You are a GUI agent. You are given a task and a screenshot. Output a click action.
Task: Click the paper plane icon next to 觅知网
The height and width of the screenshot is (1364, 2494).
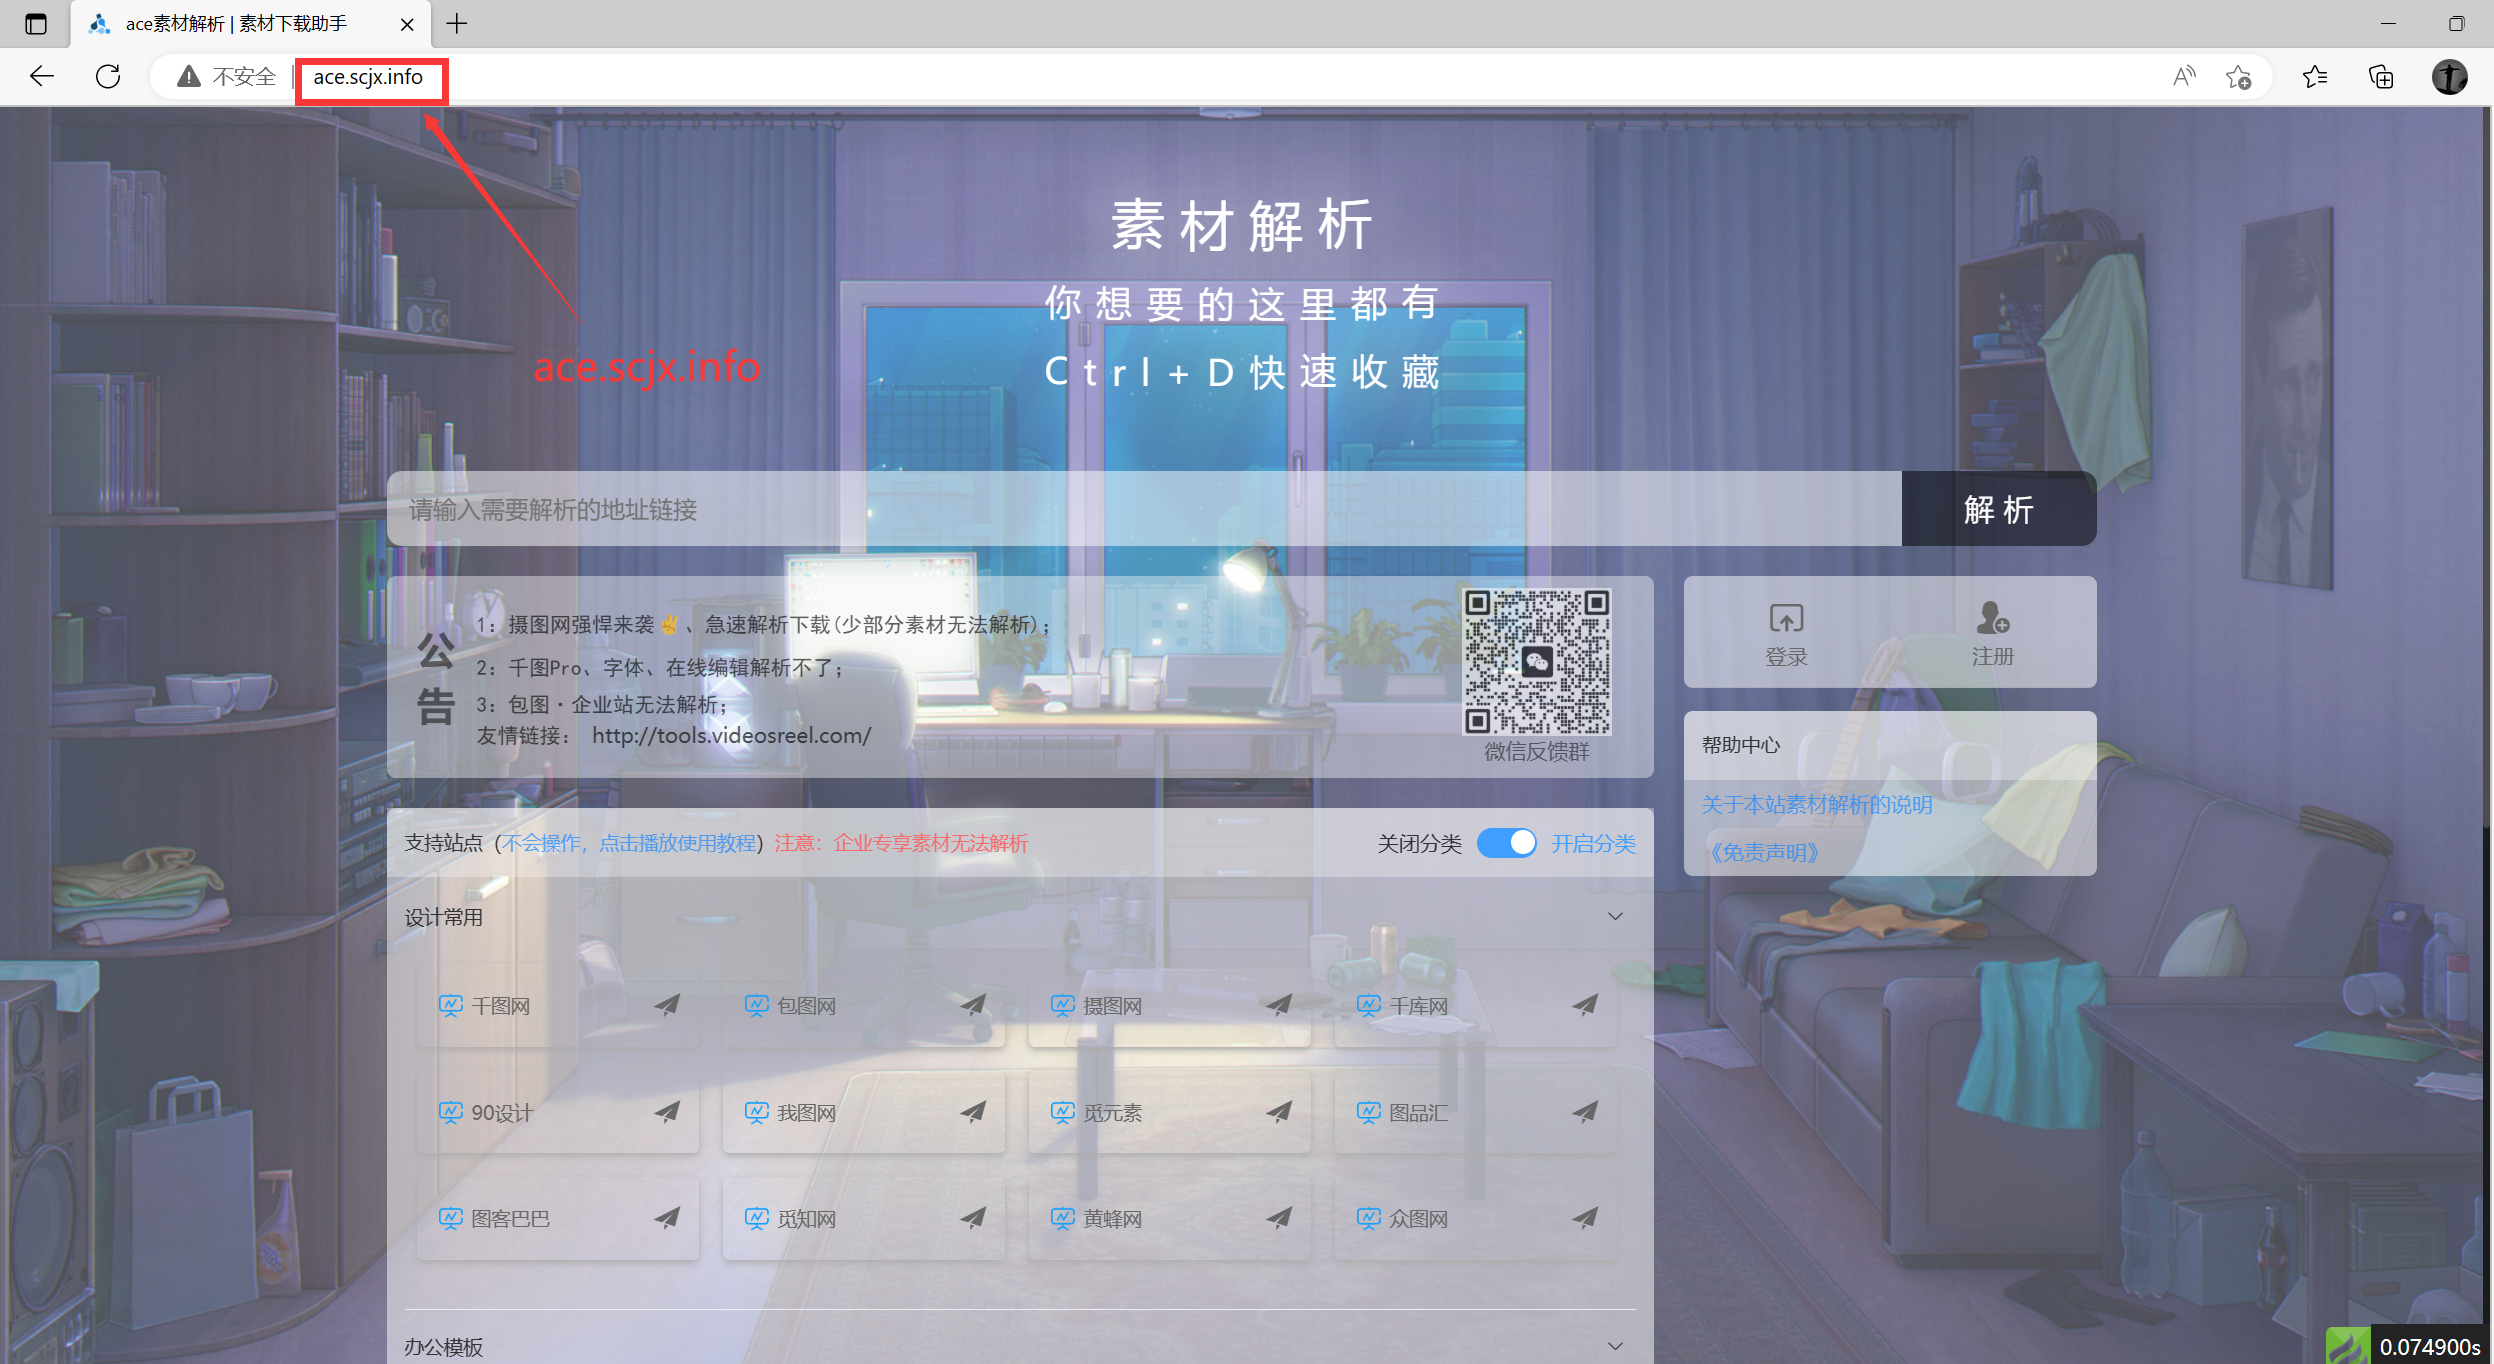[x=973, y=1218]
